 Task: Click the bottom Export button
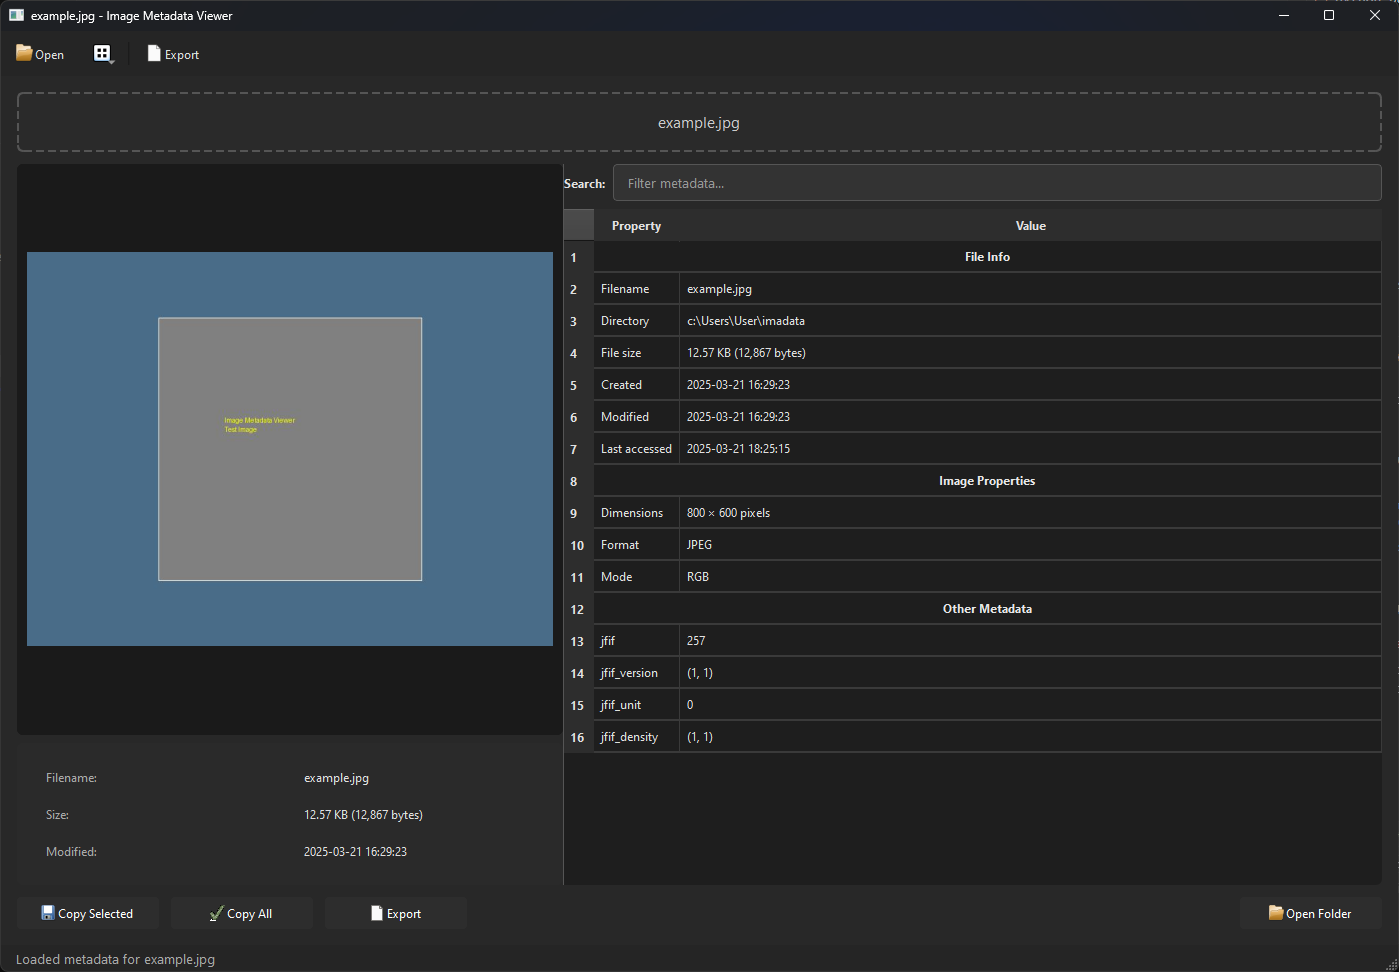396,913
